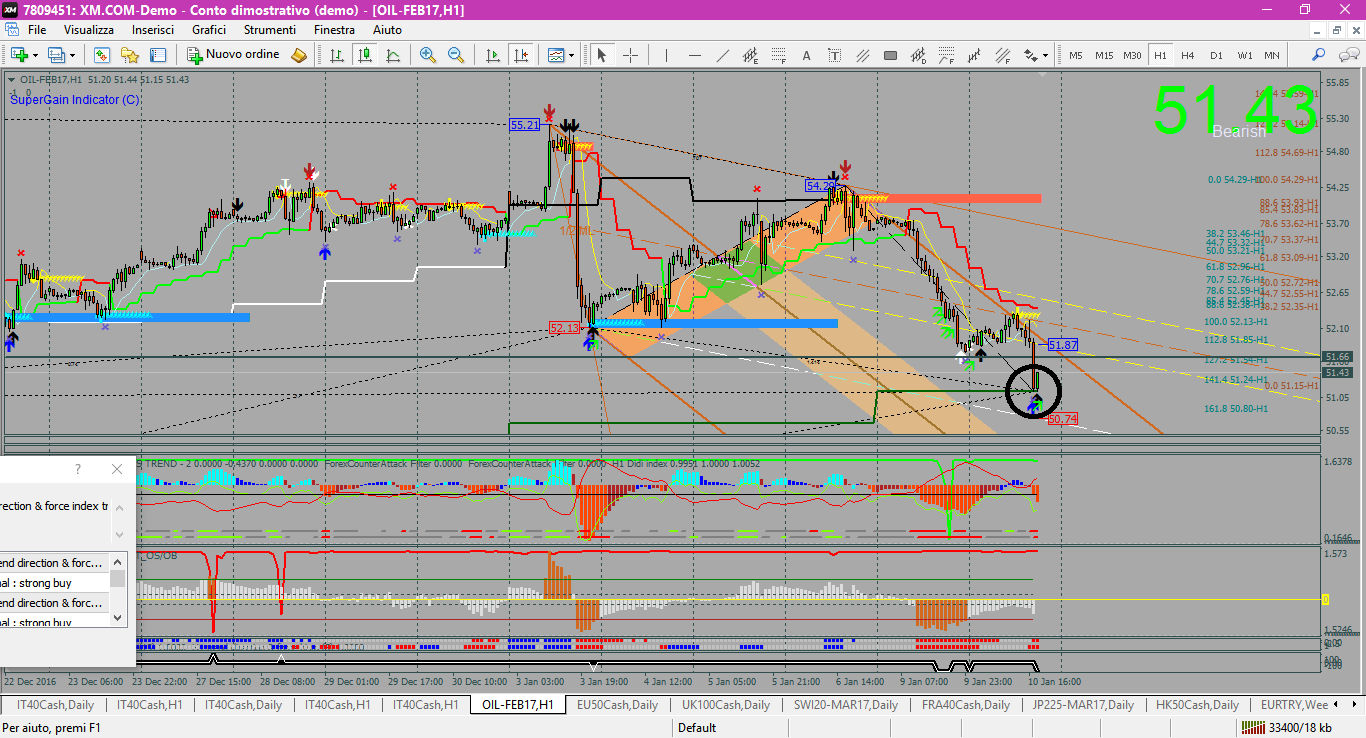The height and width of the screenshot is (738, 1366).
Task: Switch timeframe to M15
Action: tap(1104, 55)
